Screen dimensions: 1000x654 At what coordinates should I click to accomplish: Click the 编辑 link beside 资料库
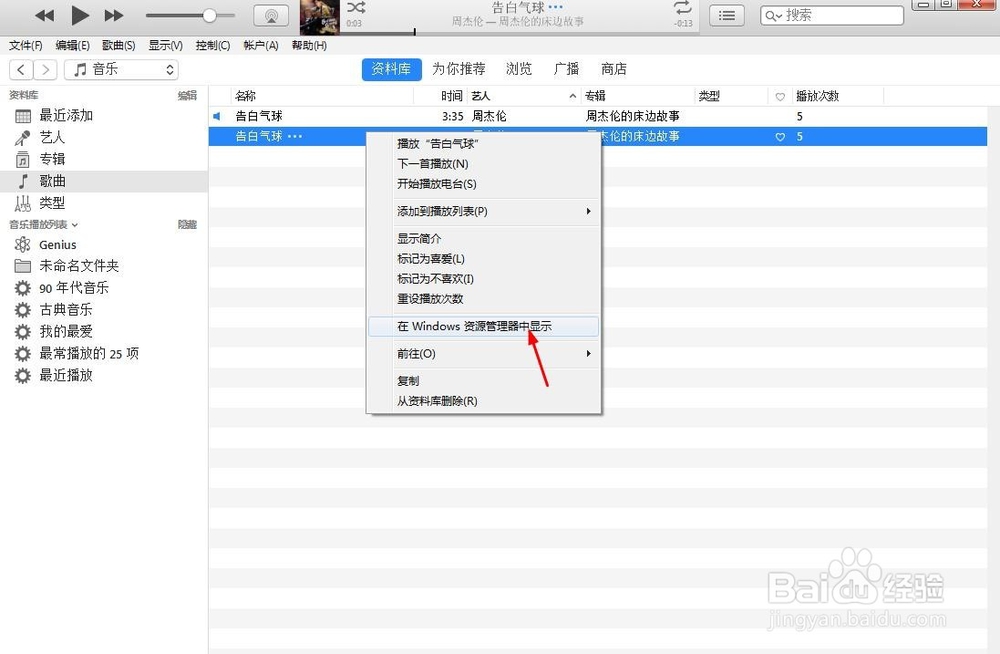[187, 95]
